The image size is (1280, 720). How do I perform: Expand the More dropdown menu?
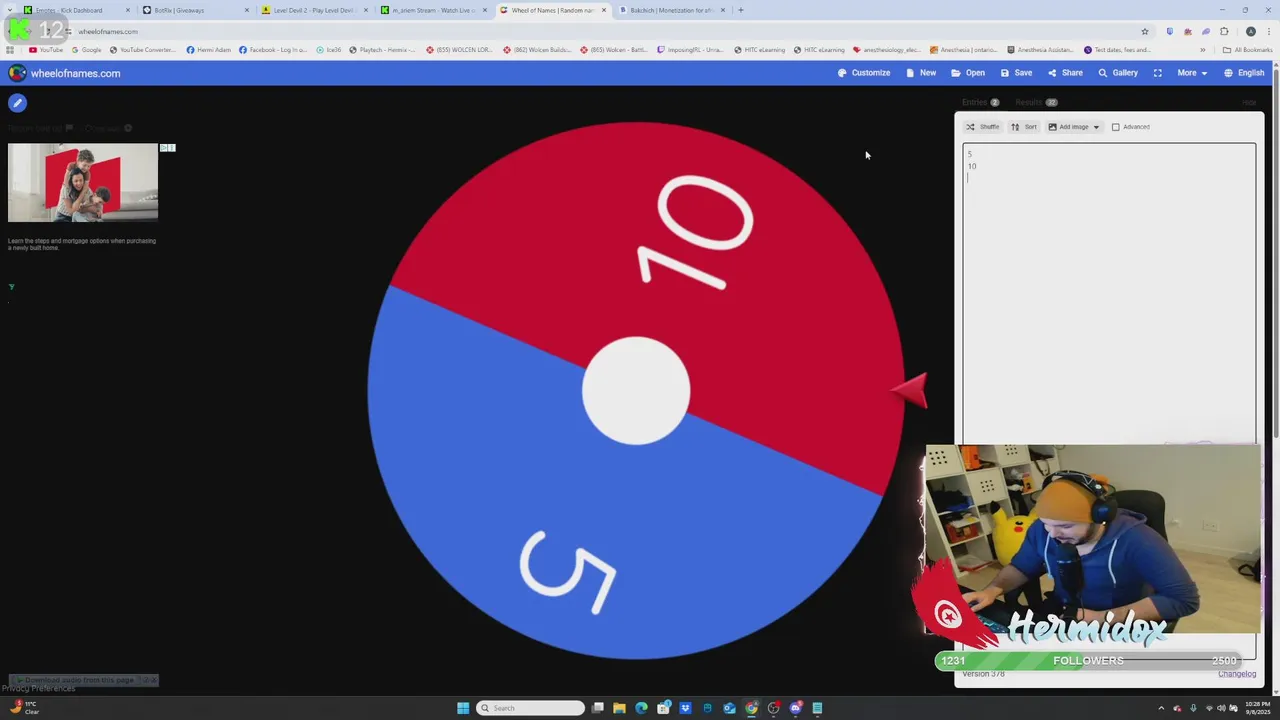pyautogui.click(x=1191, y=73)
